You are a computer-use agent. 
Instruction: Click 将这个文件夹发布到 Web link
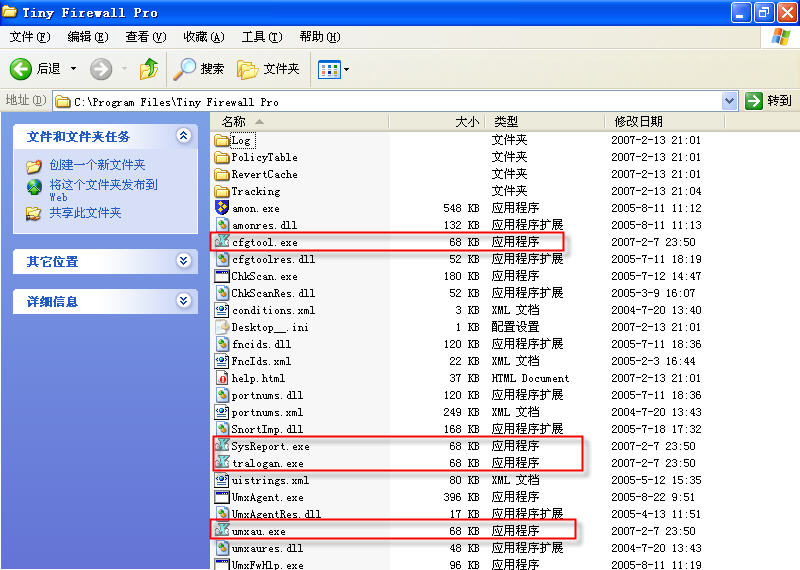click(x=104, y=190)
